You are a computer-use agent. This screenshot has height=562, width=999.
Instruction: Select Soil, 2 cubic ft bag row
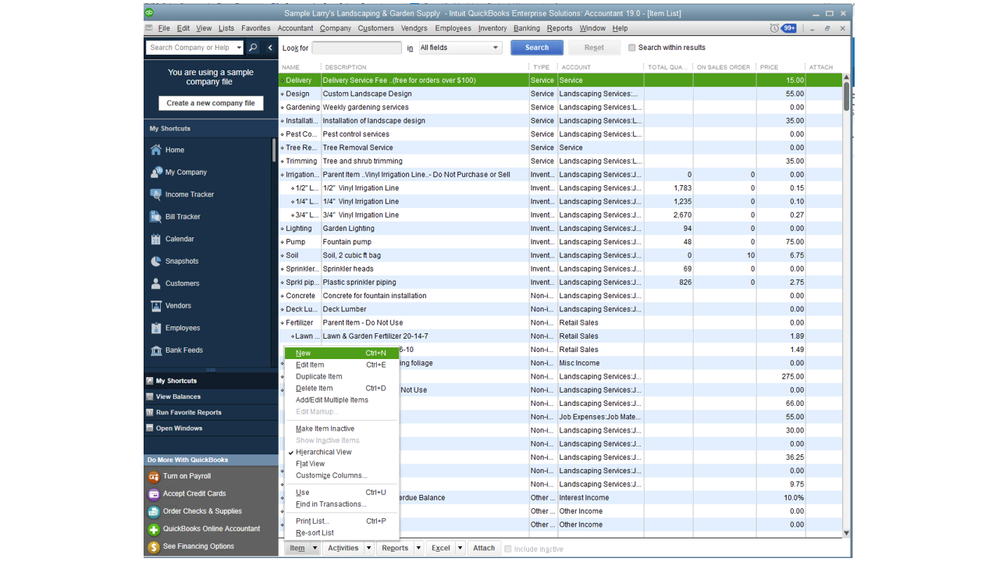click(561, 256)
